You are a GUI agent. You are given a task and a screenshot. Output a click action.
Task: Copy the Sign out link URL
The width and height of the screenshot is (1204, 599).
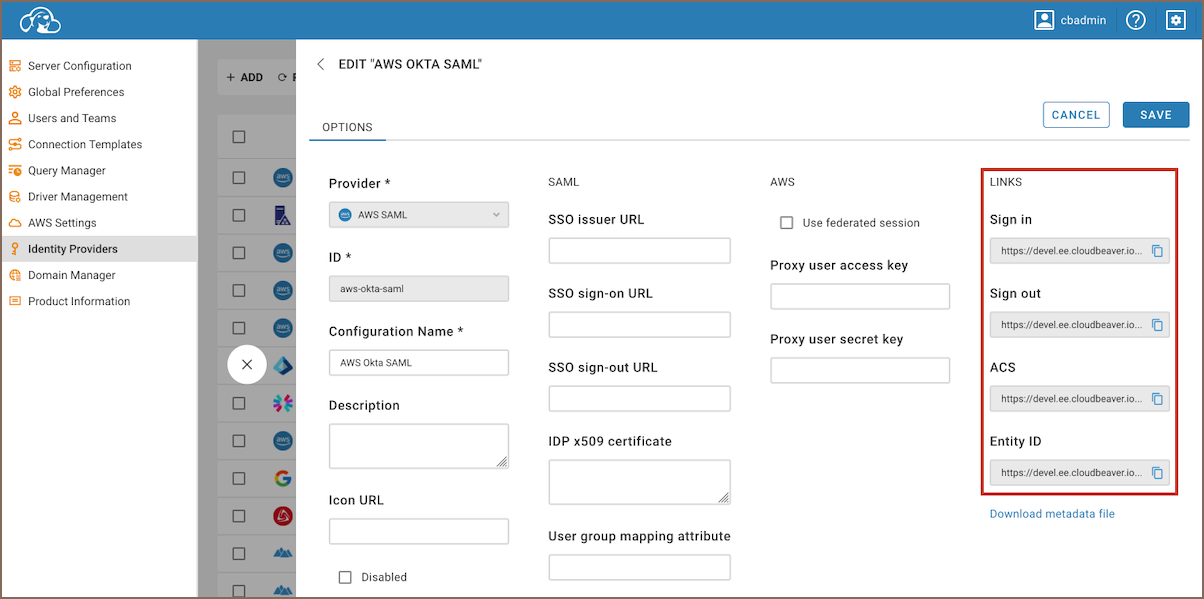pyautogui.click(x=1157, y=325)
